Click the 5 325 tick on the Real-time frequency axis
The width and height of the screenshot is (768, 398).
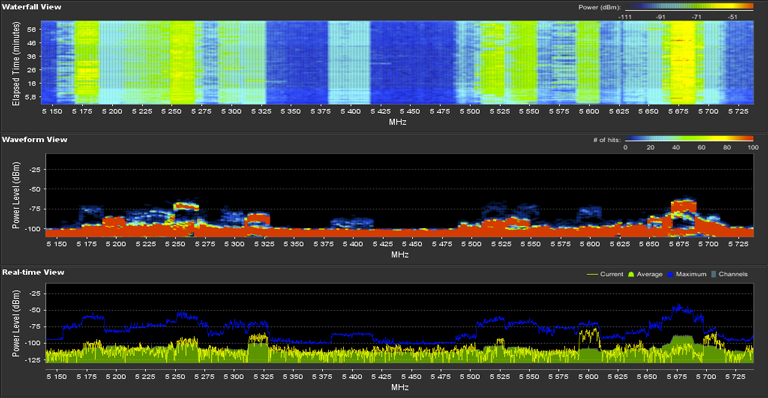[264, 377]
